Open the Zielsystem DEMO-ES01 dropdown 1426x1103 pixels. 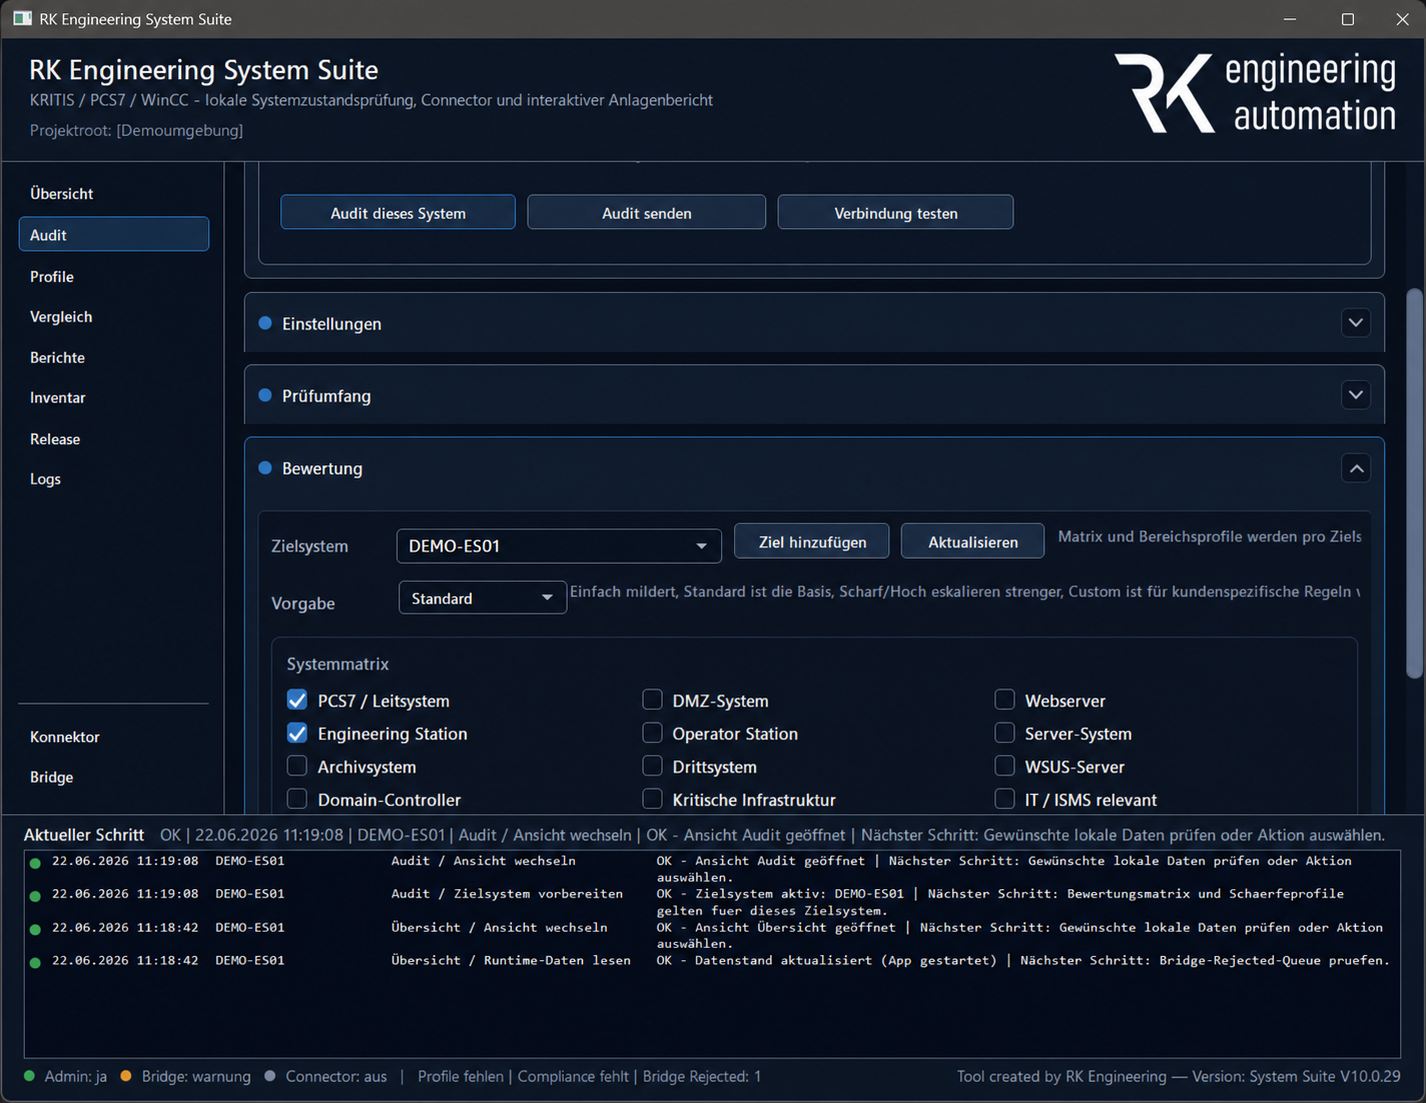pos(559,546)
